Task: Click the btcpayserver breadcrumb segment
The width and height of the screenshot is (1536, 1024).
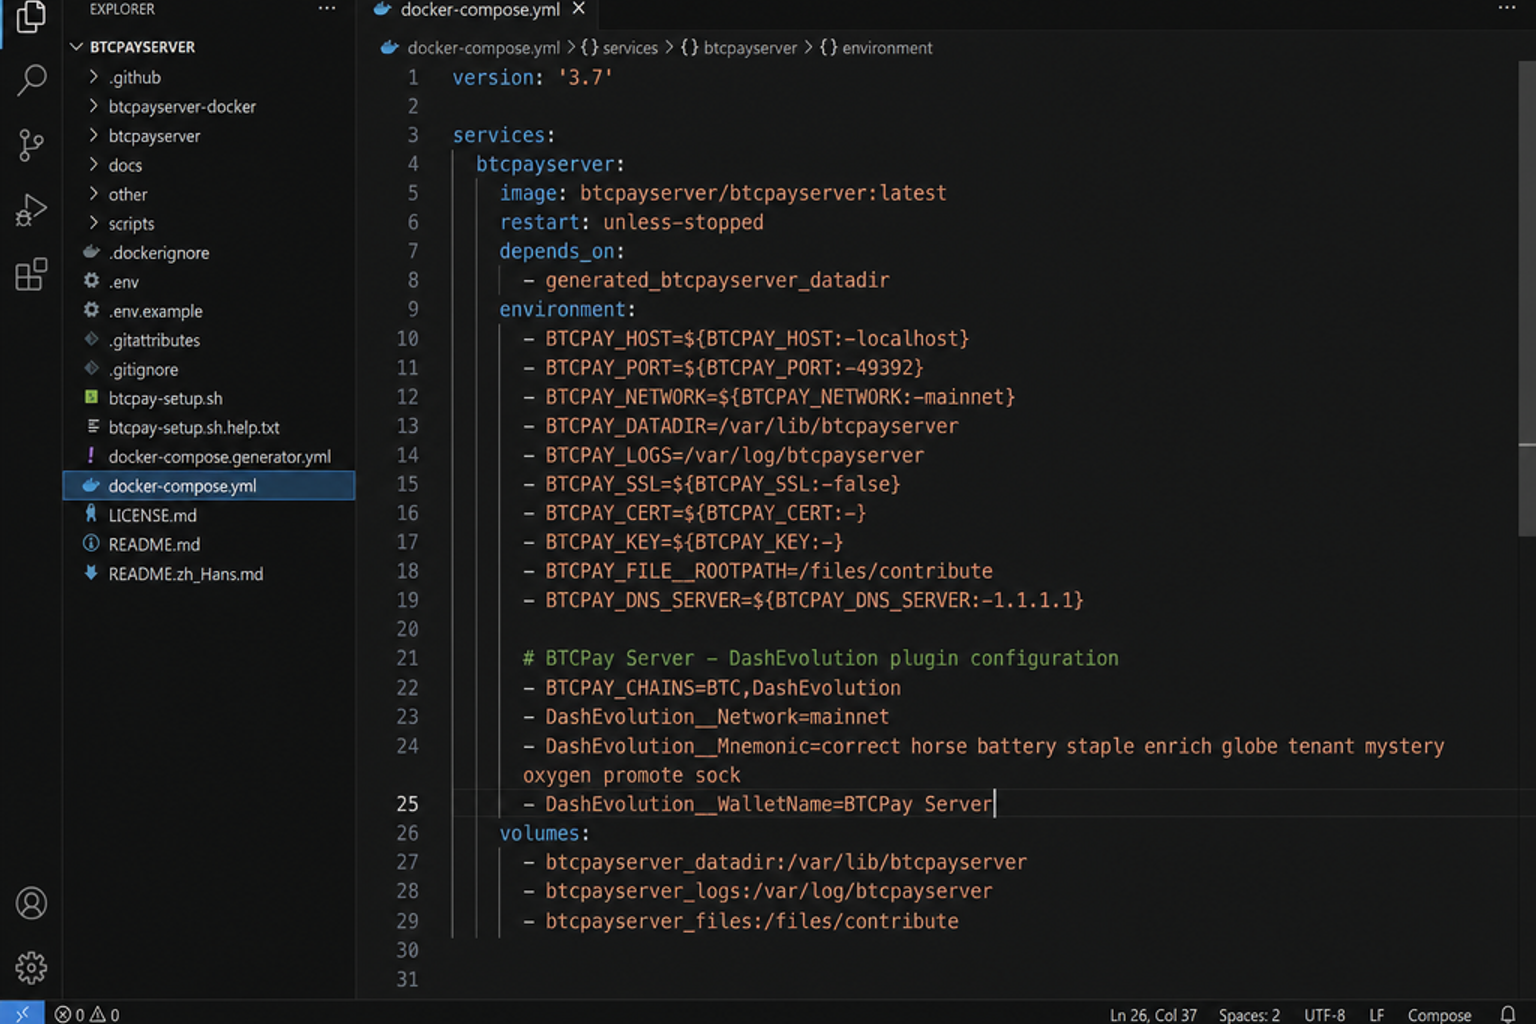Action: point(739,48)
